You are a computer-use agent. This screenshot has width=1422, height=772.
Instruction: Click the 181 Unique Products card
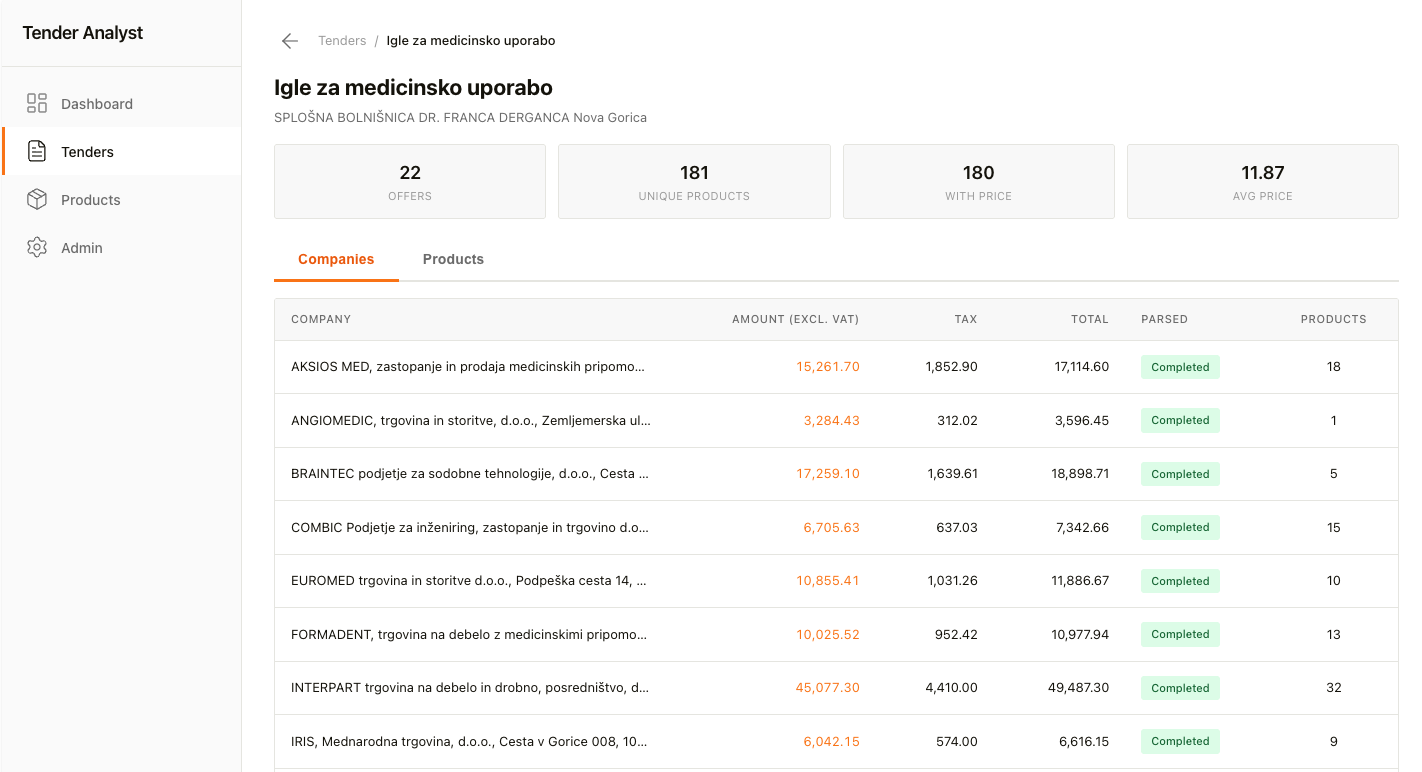coord(694,182)
